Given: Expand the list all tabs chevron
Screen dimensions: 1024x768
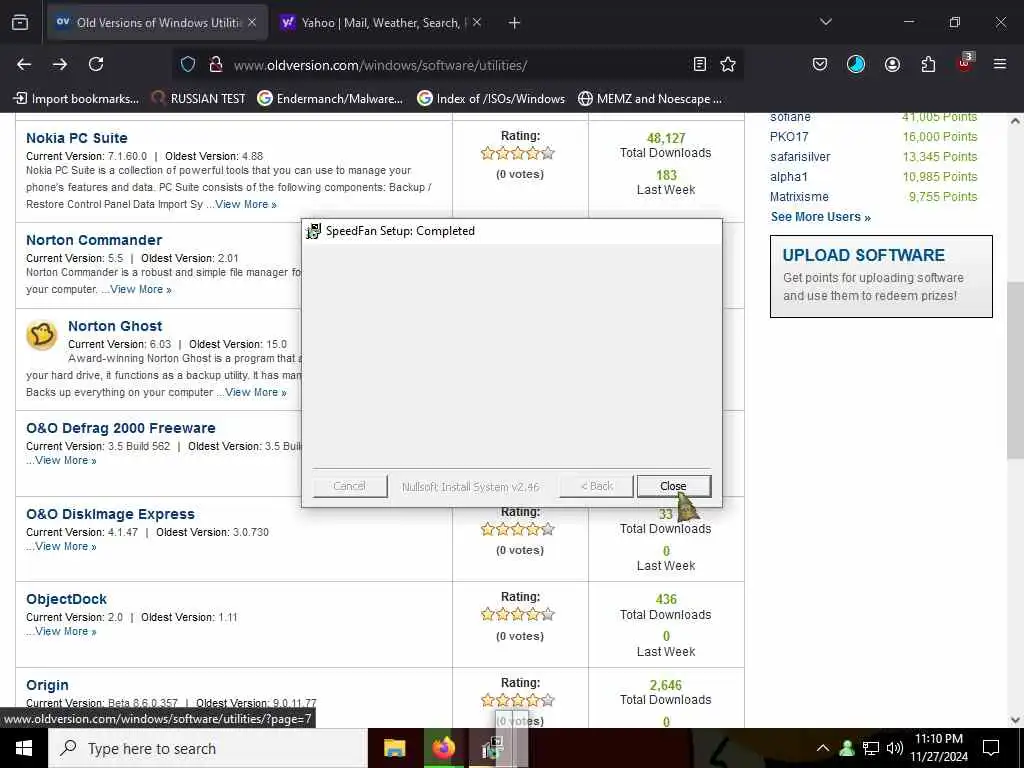Looking at the screenshot, I should click(x=825, y=22).
